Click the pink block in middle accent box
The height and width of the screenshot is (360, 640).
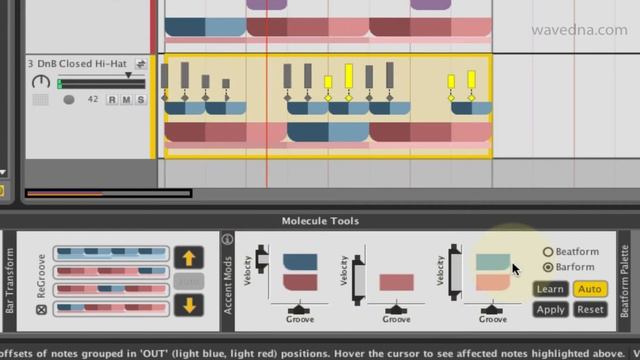pos(396,282)
